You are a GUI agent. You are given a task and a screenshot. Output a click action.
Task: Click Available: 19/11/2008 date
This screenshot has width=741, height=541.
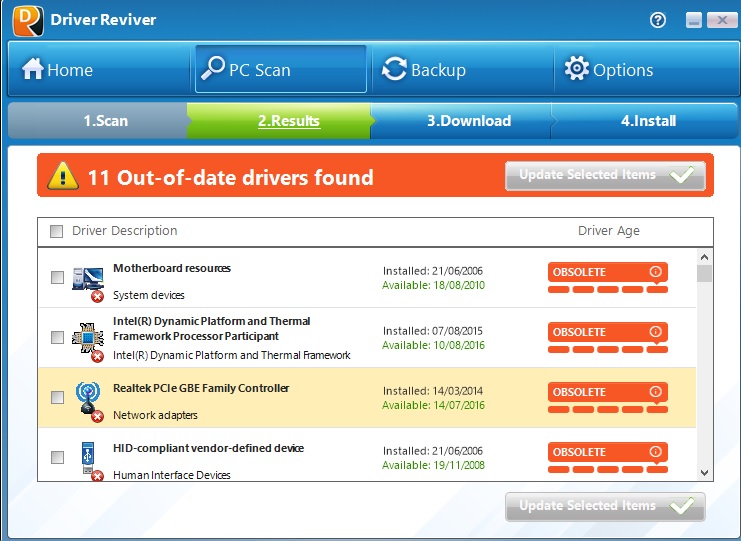[x=433, y=465]
